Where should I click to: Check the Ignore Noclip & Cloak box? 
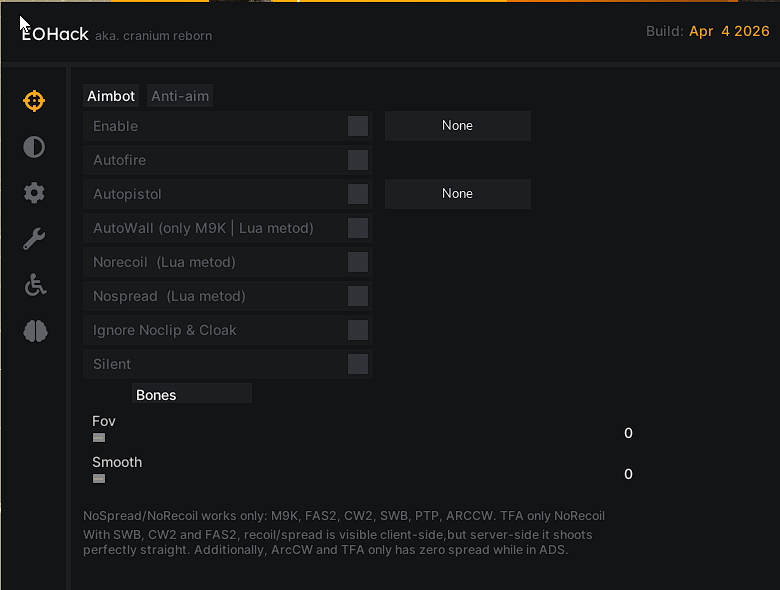358,330
